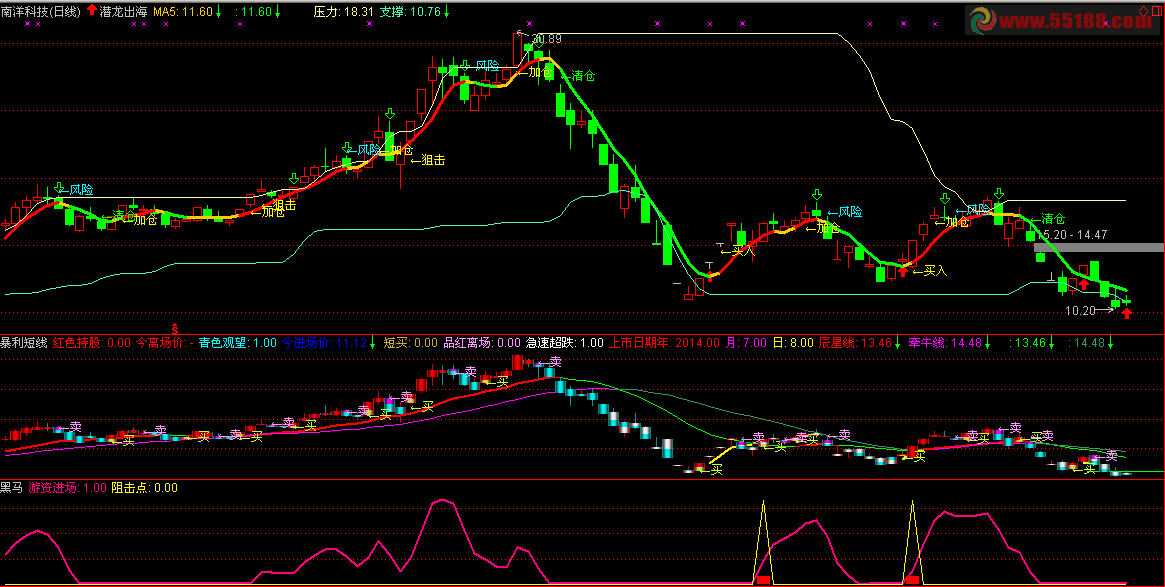Viewport: 1165px width, 587px height.
Task: Click the 今离场价: - readout
Action: pyautogui.click(x=165, y=343)
